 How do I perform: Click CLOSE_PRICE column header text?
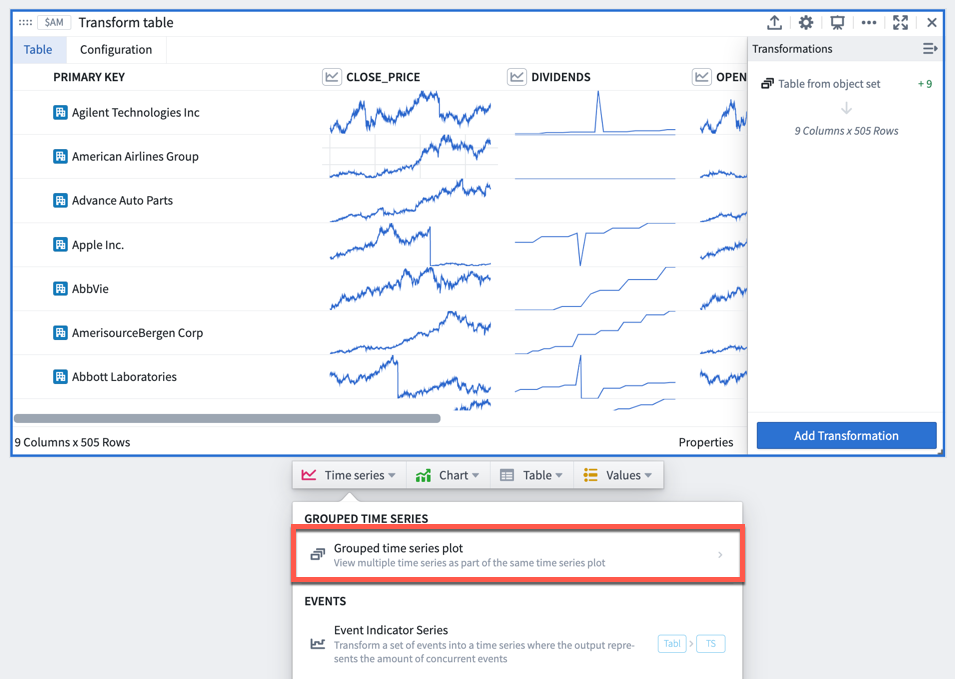383,77
